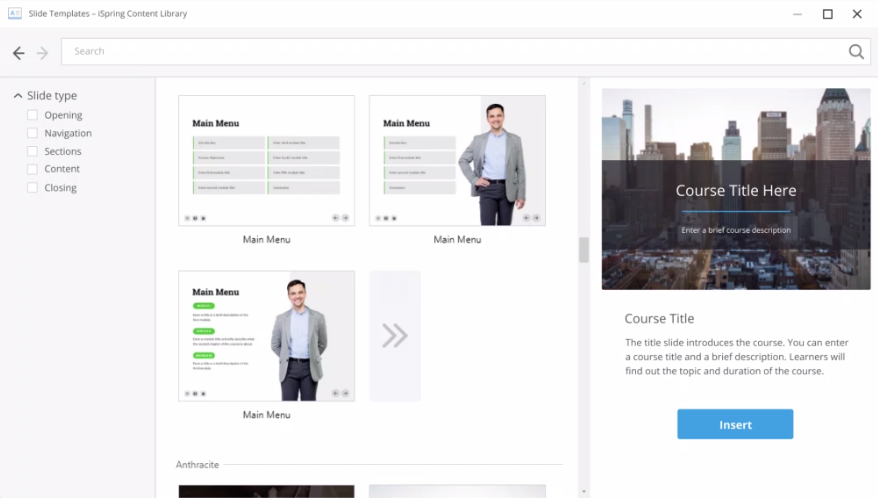Click the magnifier search icon

pos(856,52)
